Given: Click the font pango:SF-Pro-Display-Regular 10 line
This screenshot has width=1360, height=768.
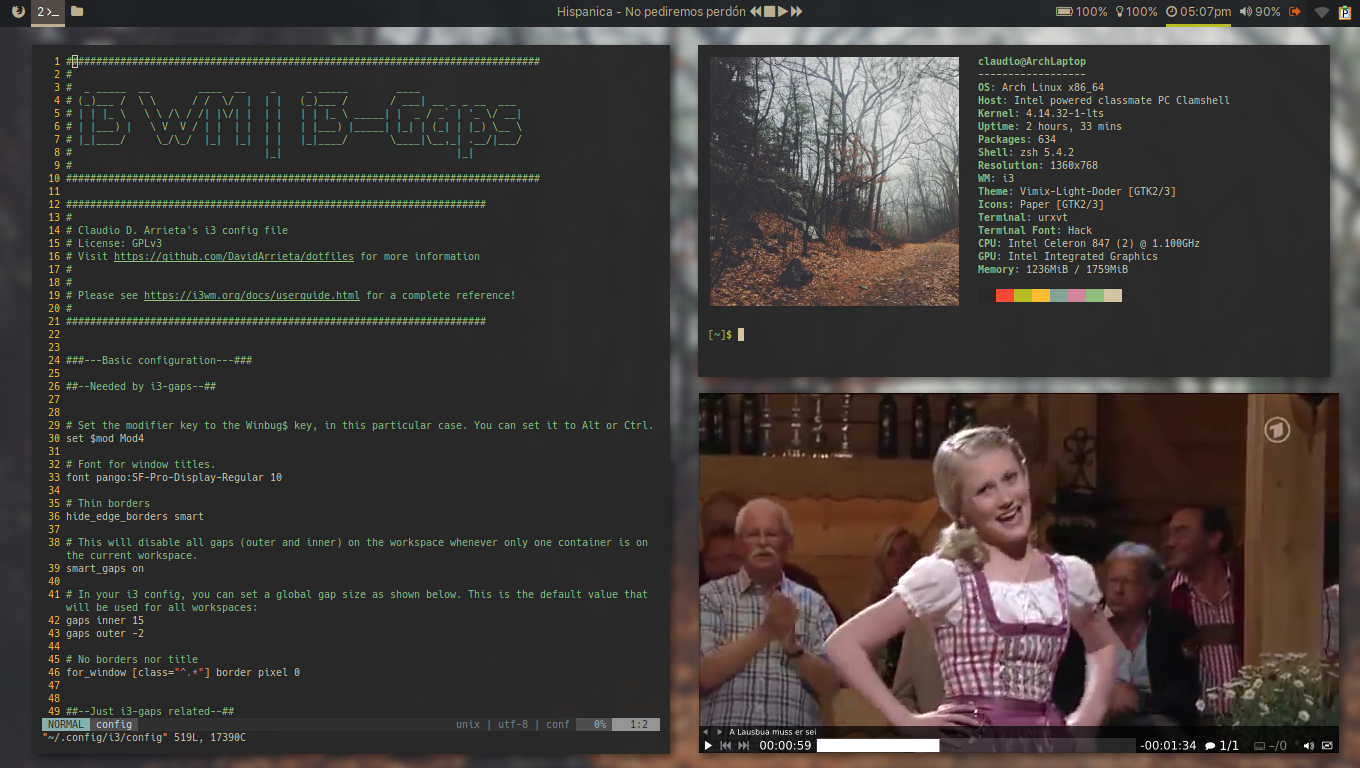Looking at the screenshot, I should click(x=174, y=477).
